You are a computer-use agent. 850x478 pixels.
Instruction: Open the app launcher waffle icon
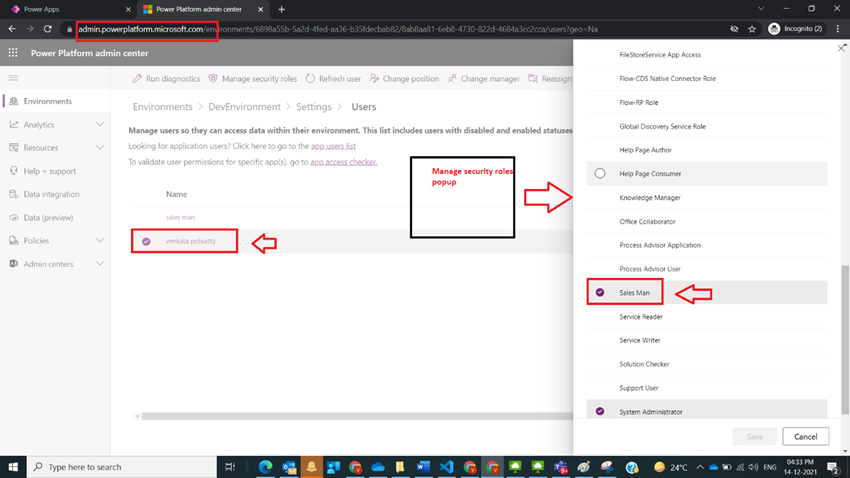point(13,53)
